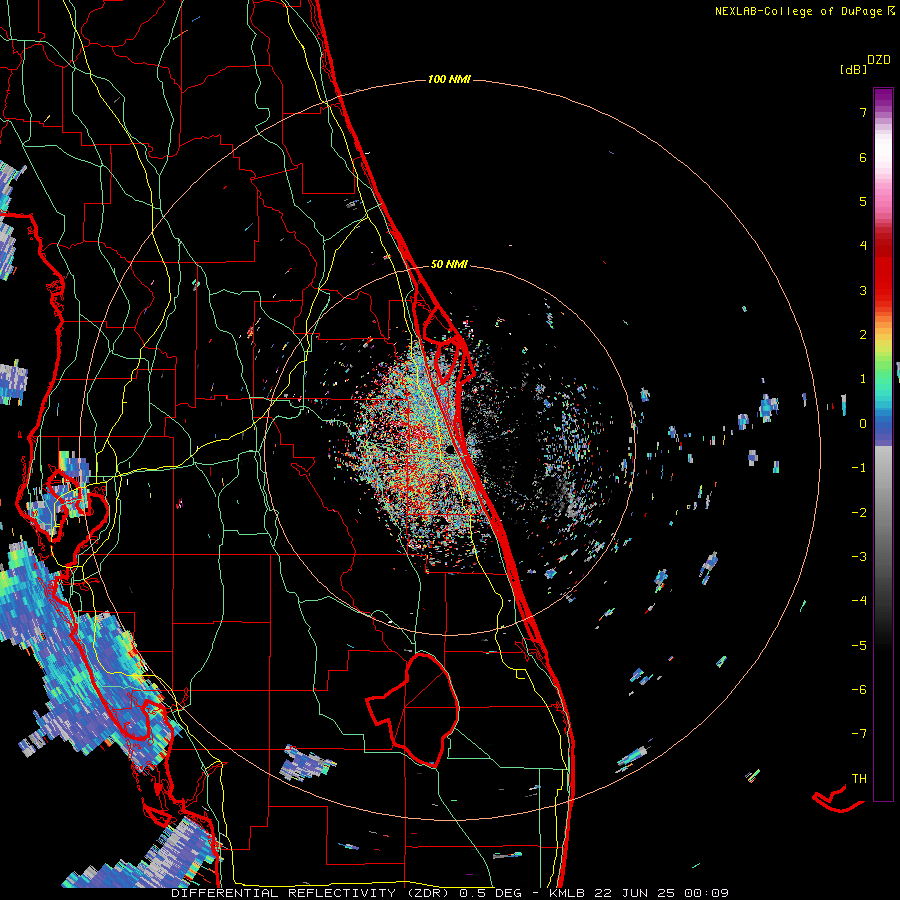Click the -7 dB value on scale
Image resolution: width=900 pixels, height=900 pixels.
tap(859, 734)
